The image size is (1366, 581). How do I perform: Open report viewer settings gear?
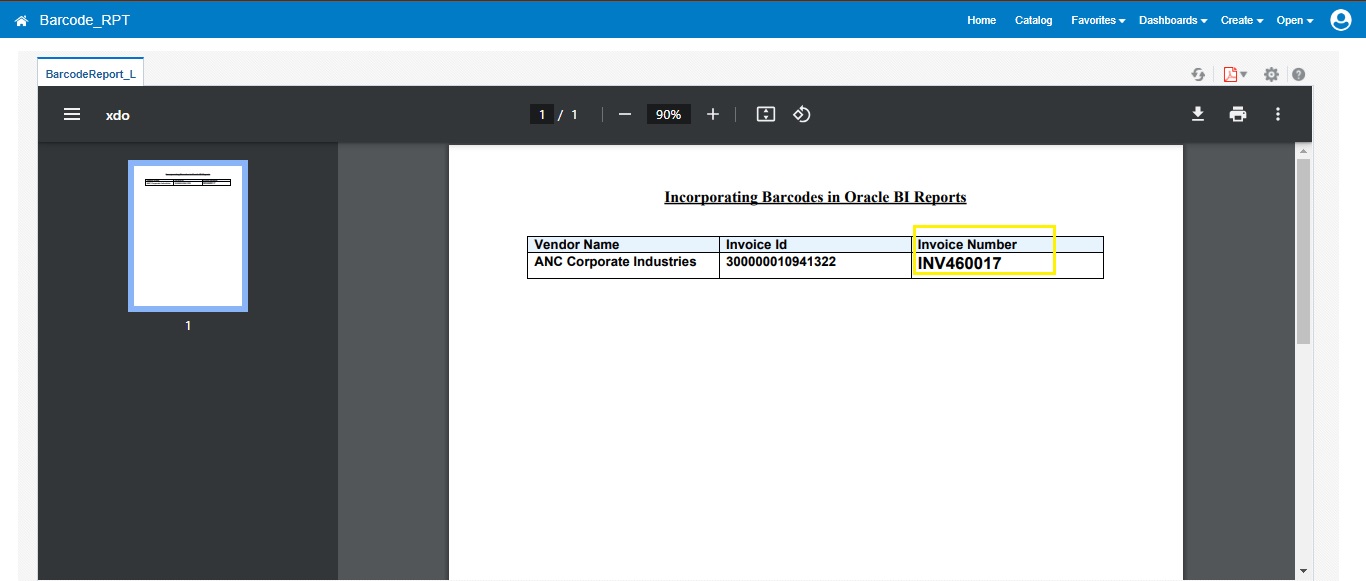point(1270,73)
